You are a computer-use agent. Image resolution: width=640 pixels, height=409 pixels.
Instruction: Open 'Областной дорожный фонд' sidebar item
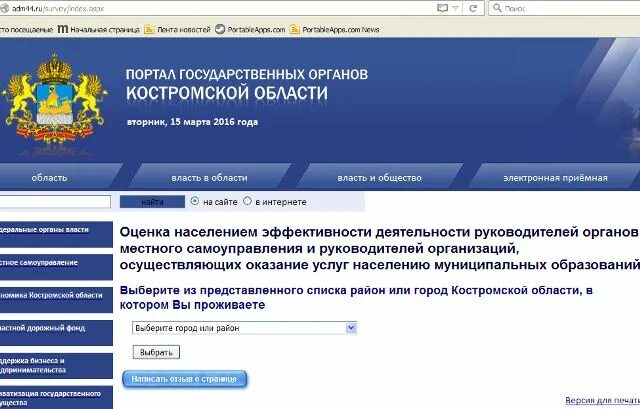[56, 333]
